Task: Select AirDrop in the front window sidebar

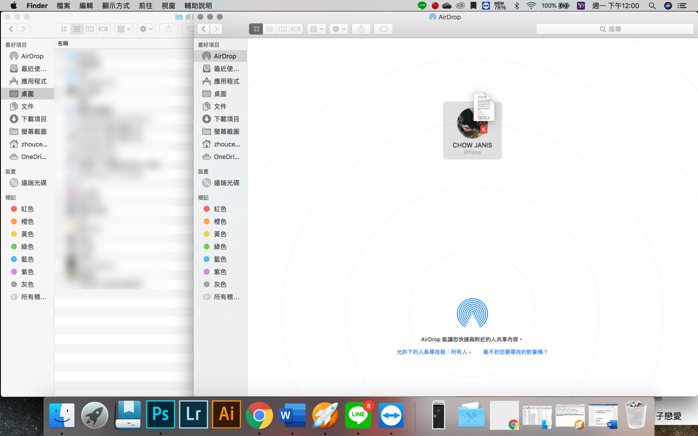Action: [224, 56]
